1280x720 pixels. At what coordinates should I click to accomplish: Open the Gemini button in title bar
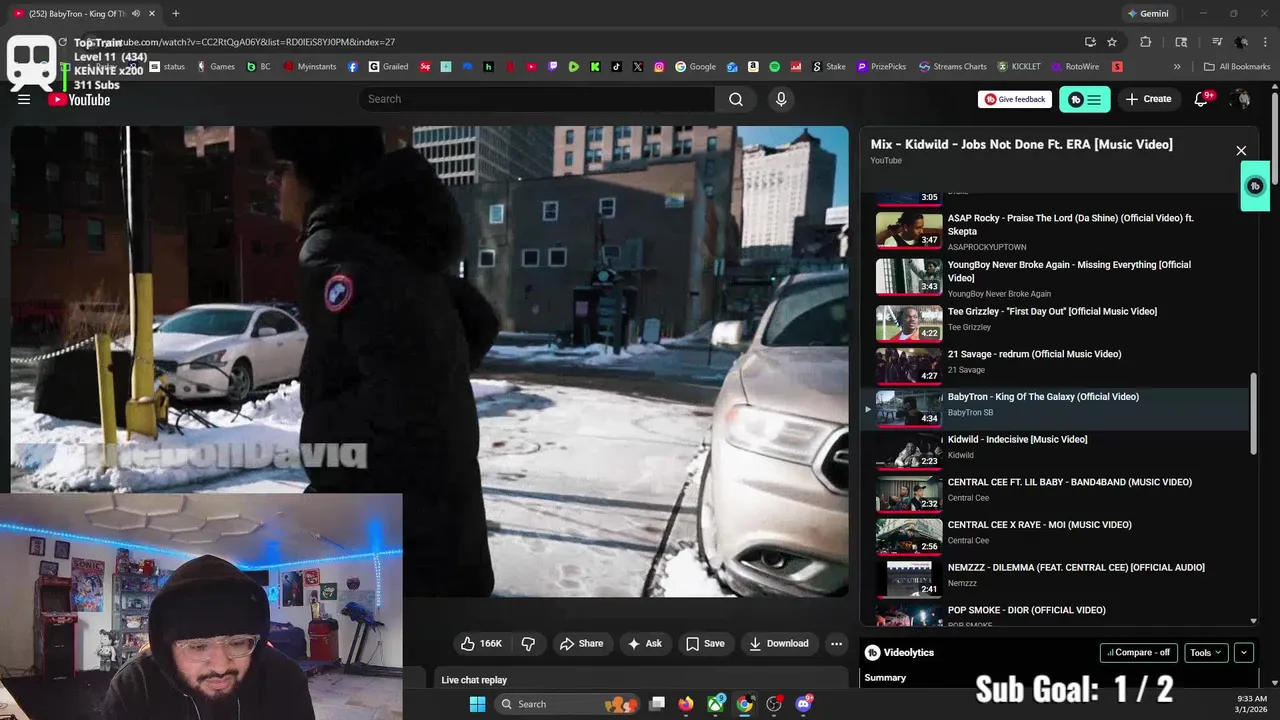(1147, 14)
